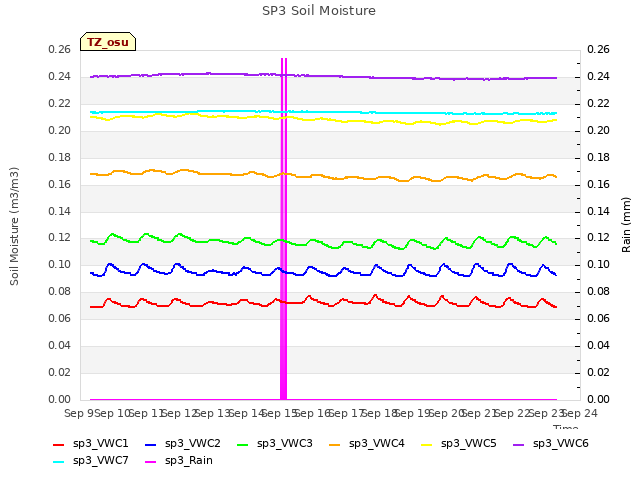Click the orange sp3_VWC4 legend swatch

coord(335,444)
